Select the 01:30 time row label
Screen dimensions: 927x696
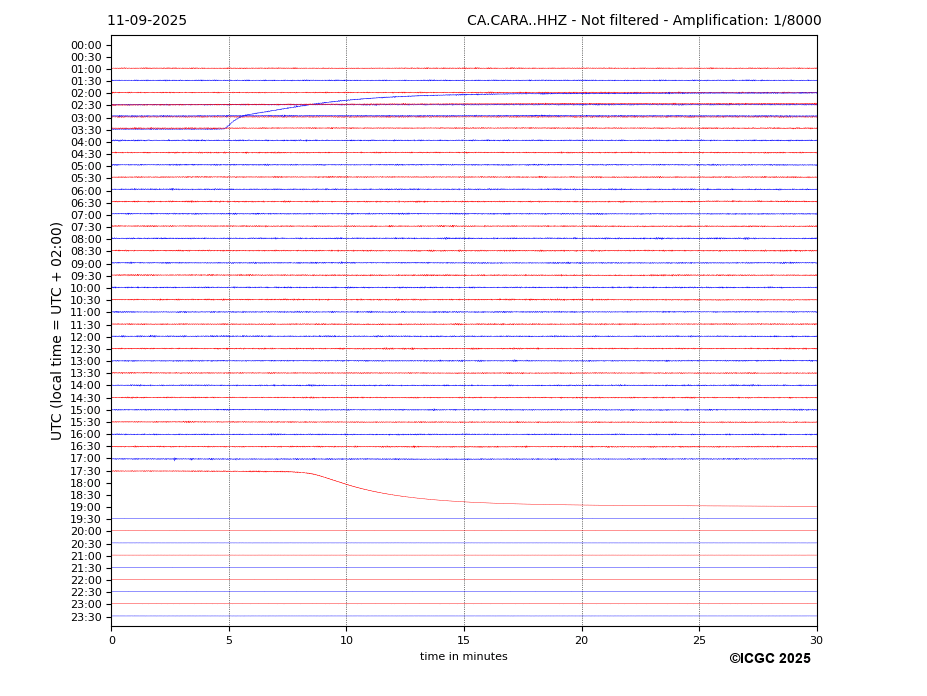[86, 82]
